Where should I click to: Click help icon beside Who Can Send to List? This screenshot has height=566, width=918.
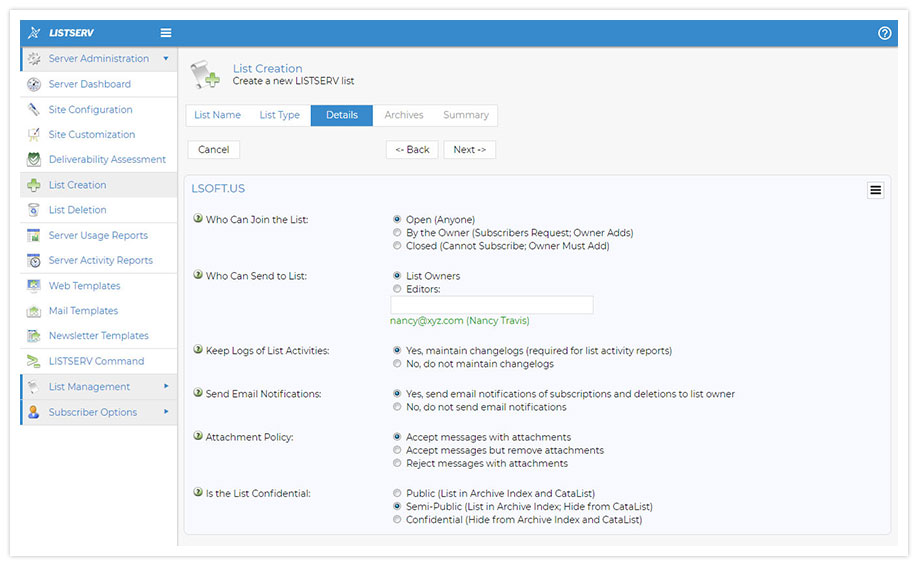tap(198, 275)
